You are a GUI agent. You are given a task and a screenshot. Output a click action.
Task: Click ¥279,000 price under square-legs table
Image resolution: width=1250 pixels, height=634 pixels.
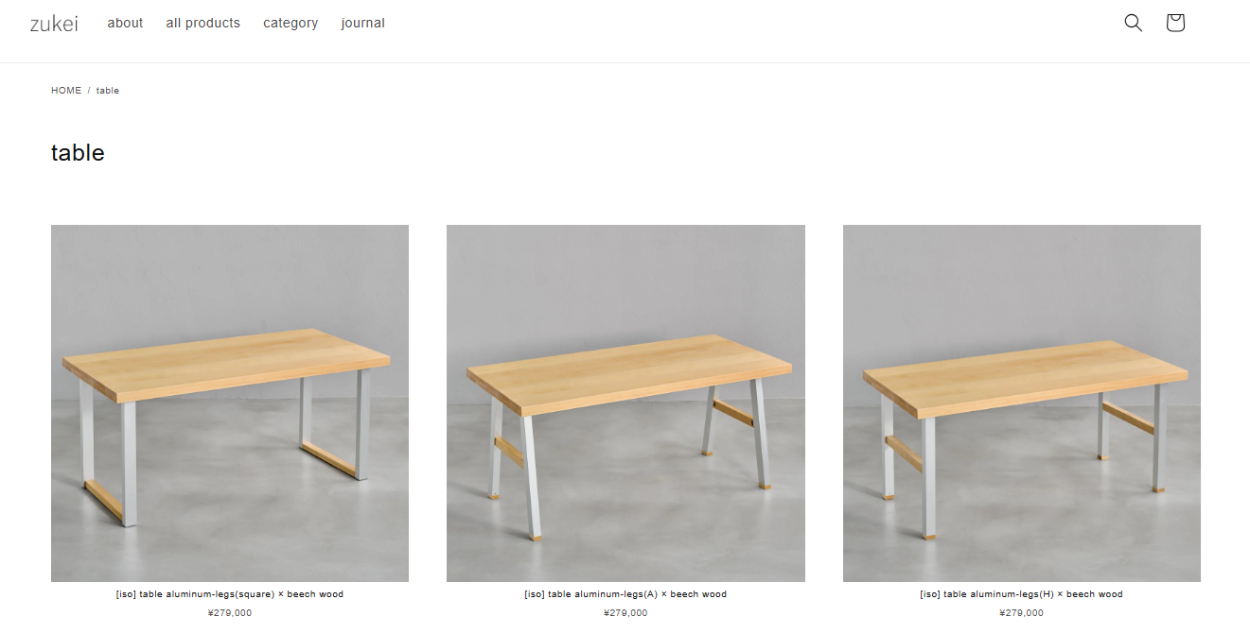click(x=230, y=613)
